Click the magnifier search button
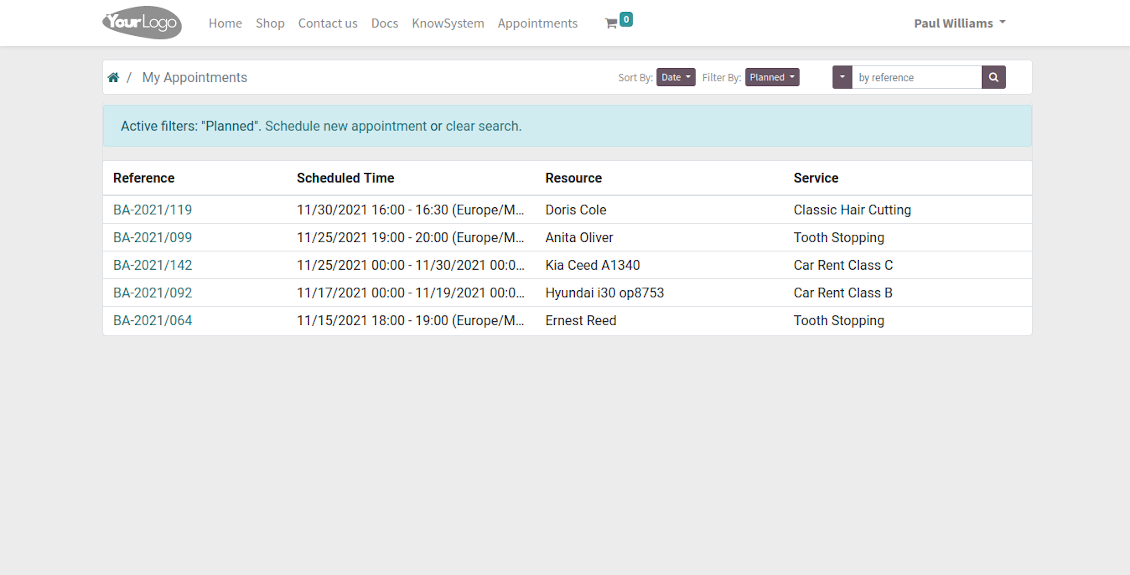The image size is (1130, 575). [993, 77]
